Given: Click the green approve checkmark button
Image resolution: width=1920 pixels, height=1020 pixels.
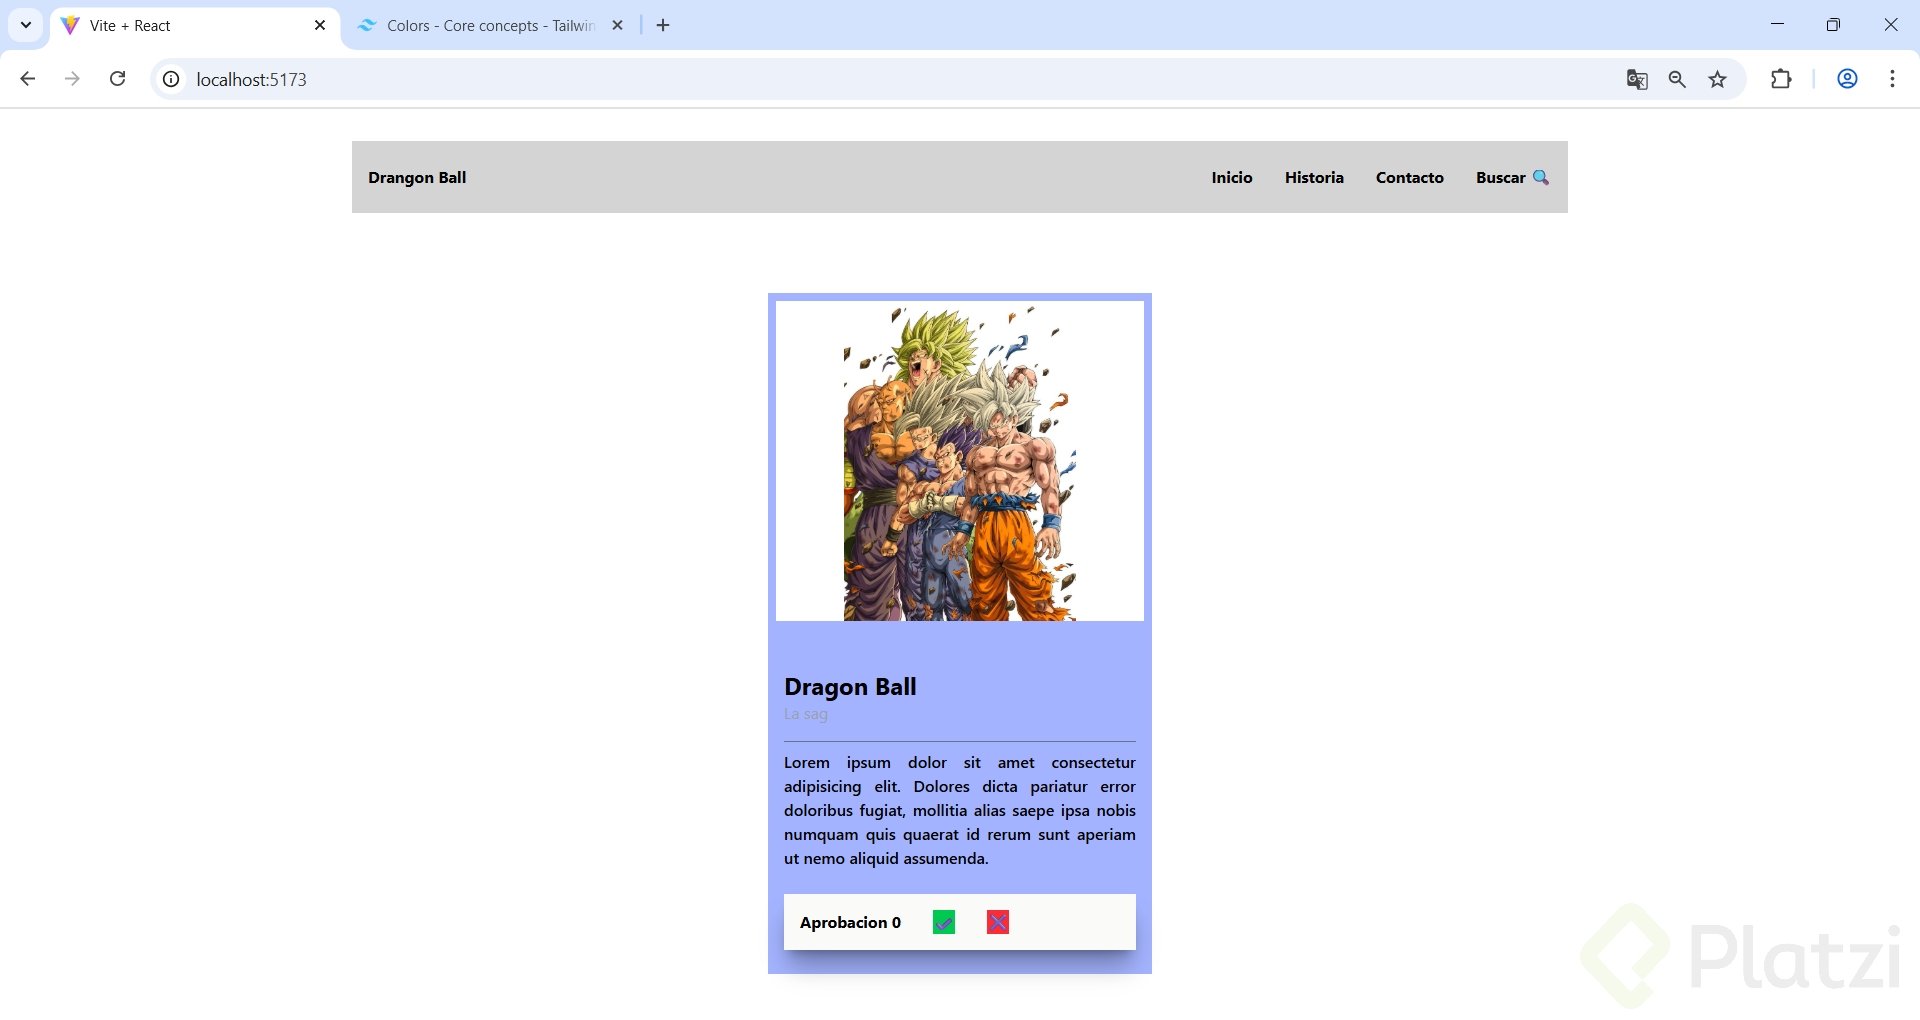Looking at the screenshot, I should pos(943,922).
